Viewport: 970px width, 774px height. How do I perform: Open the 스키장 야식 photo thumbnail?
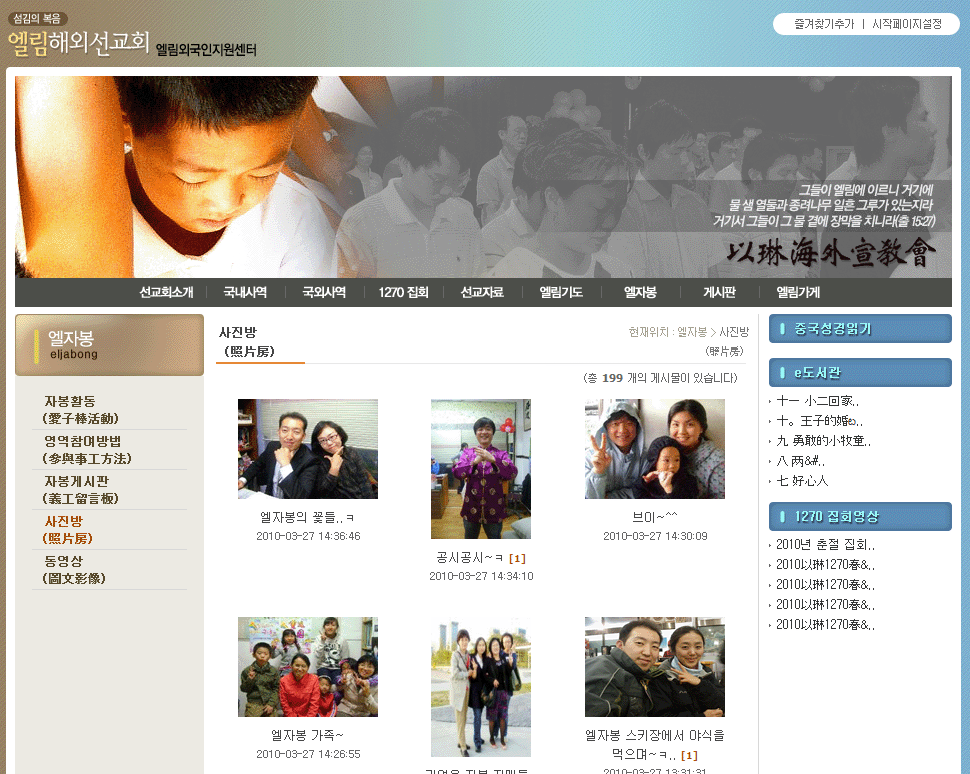(655, 666)
